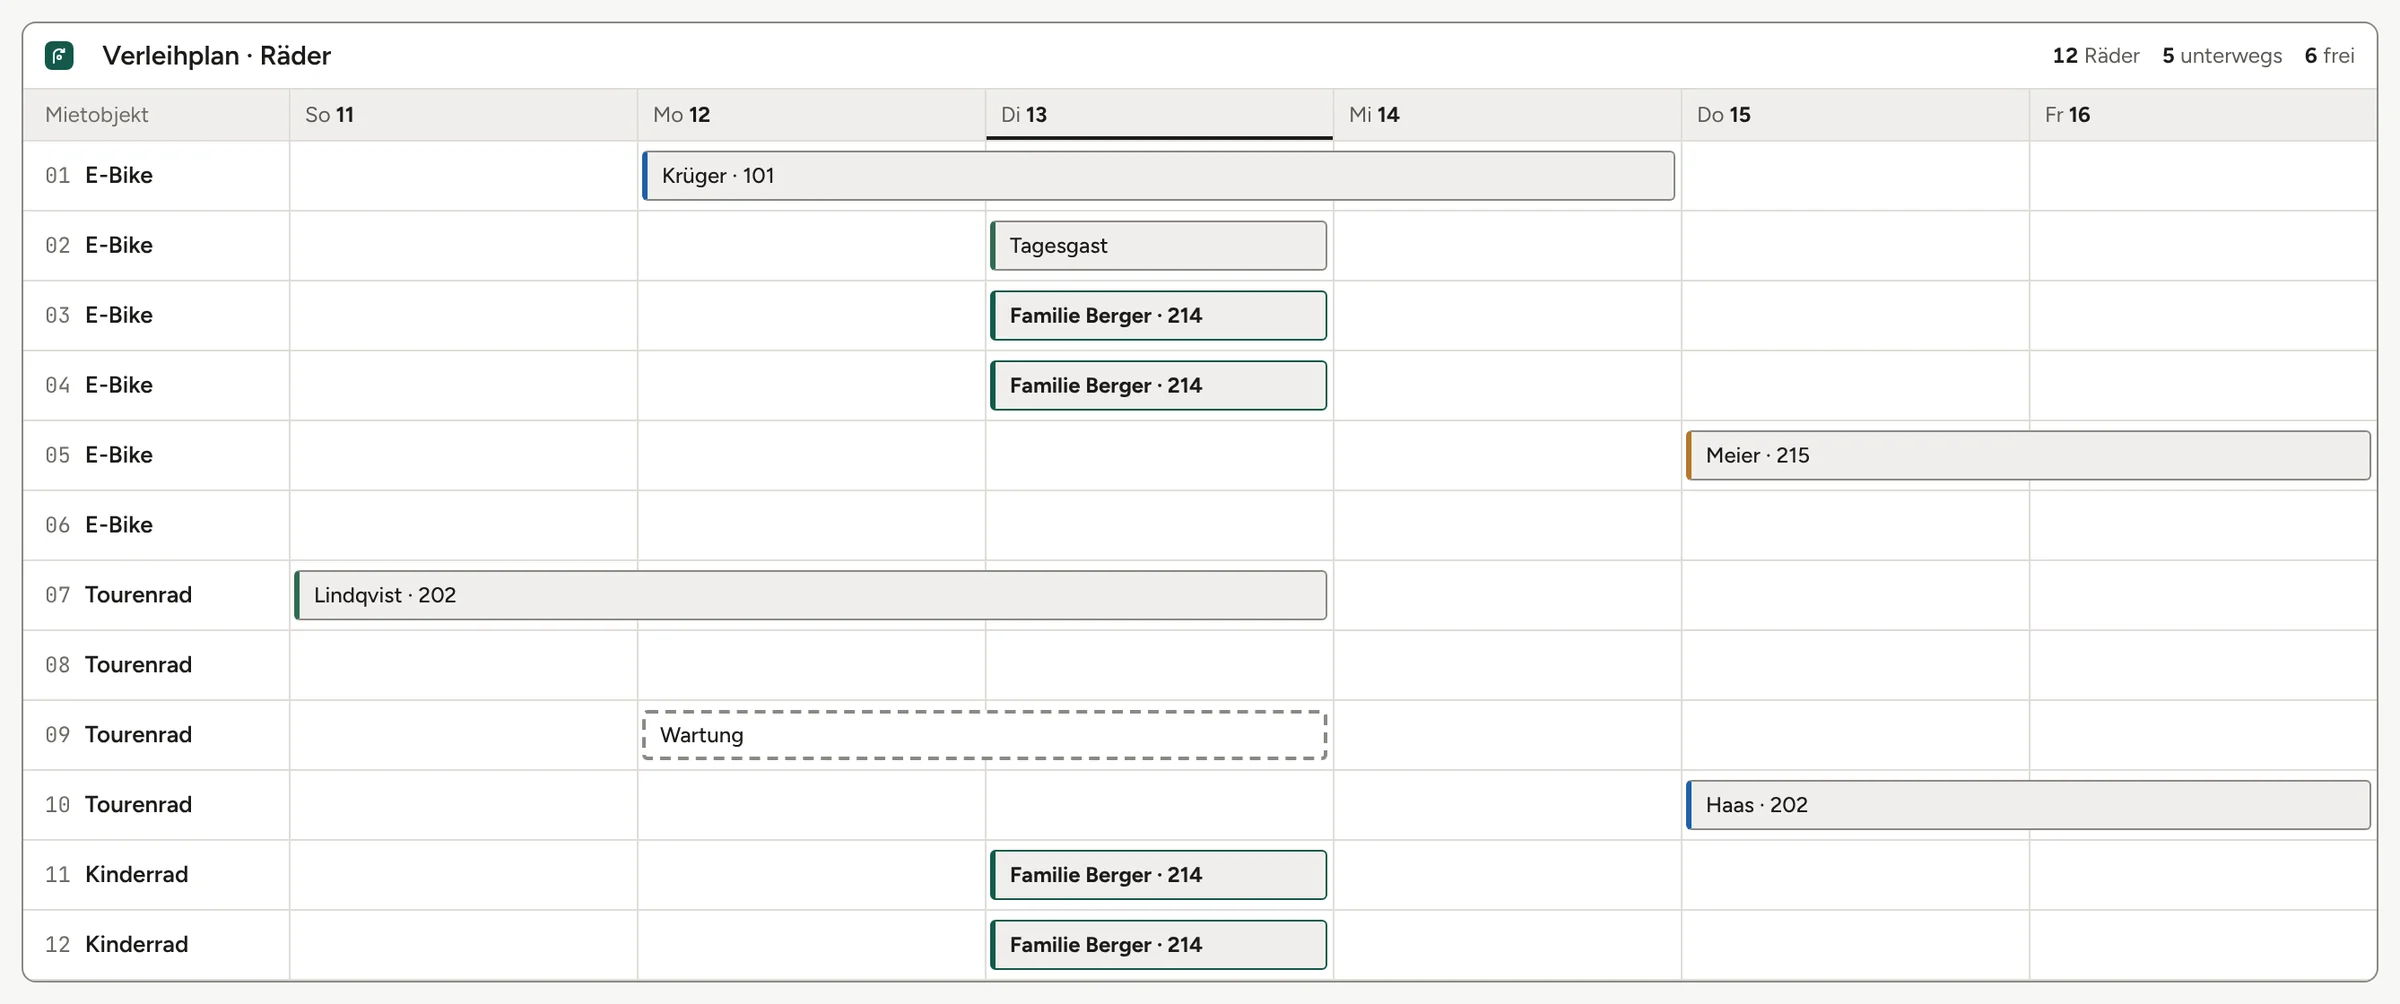Open the "Krüger · 101" booking bar
This screenshot has height=1004, width=2400.
coord(1158,176)
